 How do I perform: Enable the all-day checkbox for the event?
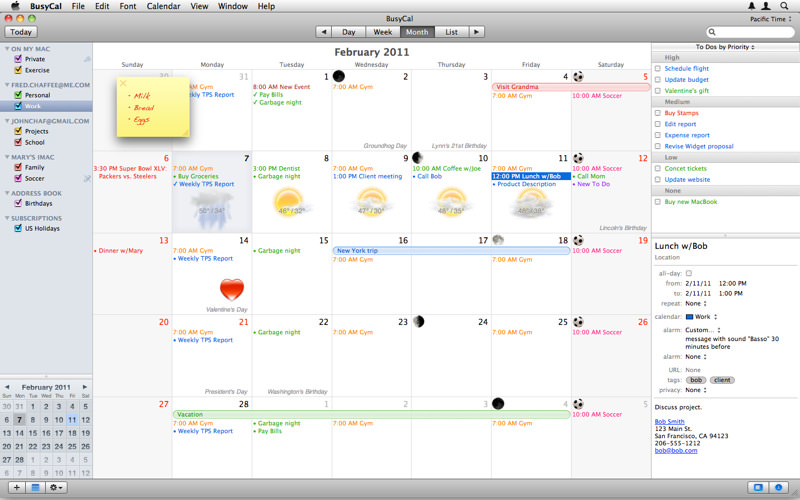coord(688,273)
